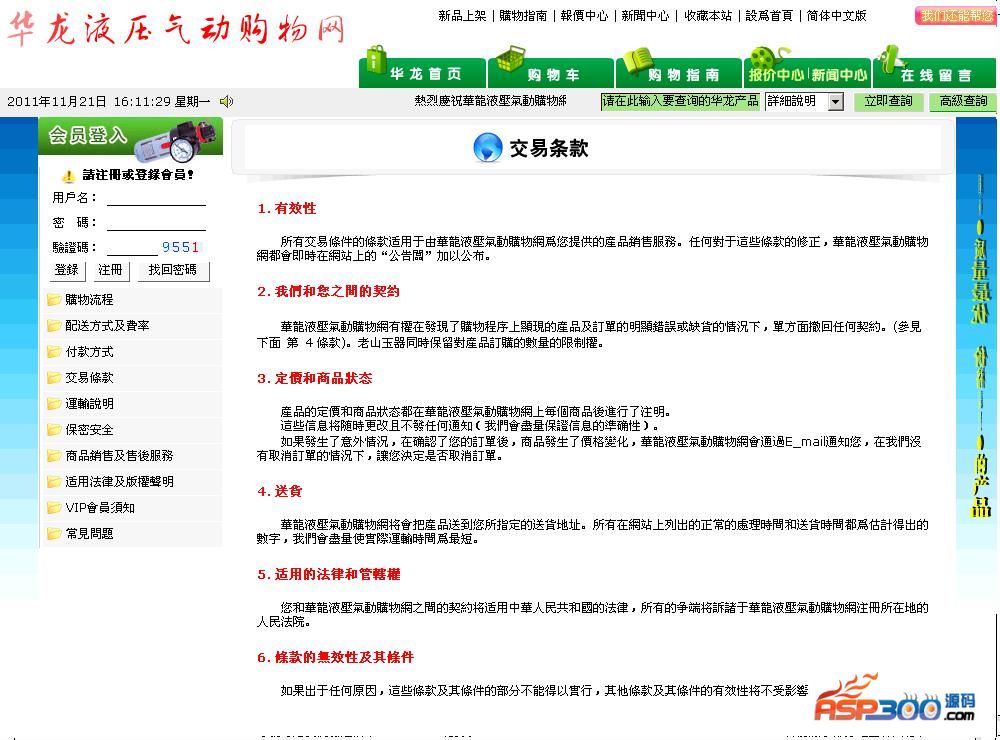The height and width of the screenshot is (740, 1000).
Task: Click the heading 6. 條款的無效性及其條件
Action: 335,657
